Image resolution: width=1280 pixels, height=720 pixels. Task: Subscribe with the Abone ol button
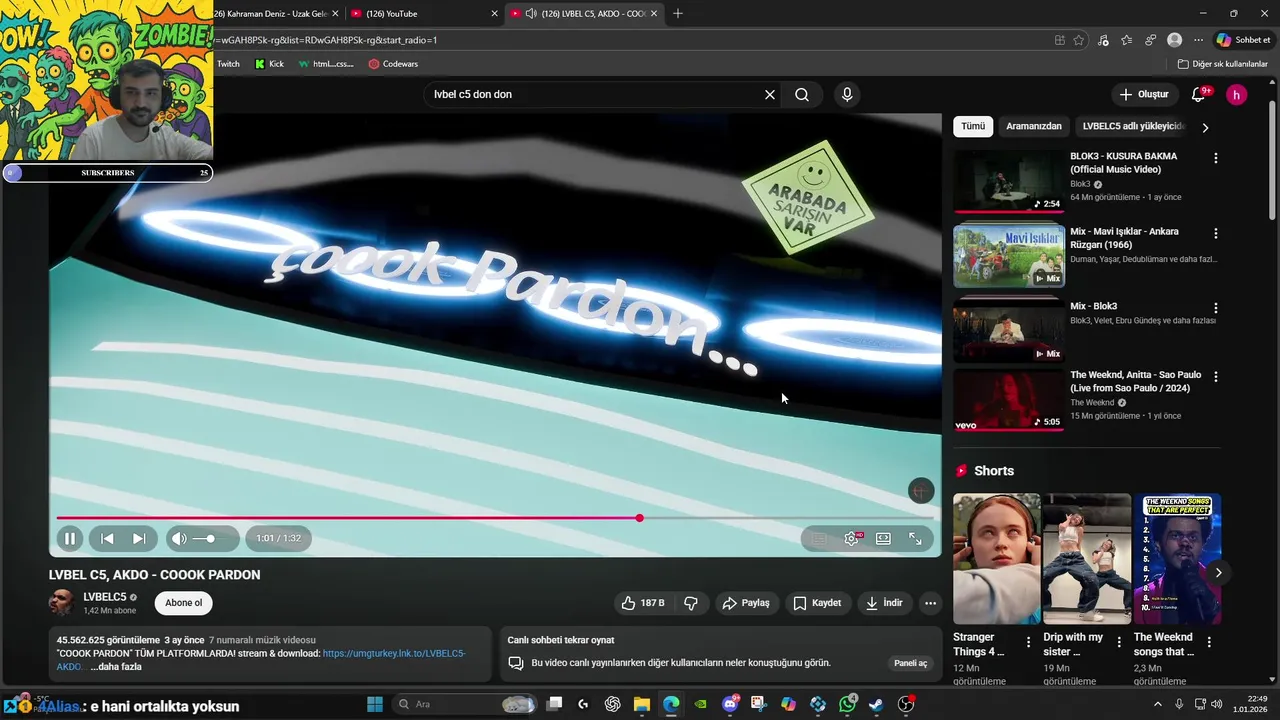184,603
